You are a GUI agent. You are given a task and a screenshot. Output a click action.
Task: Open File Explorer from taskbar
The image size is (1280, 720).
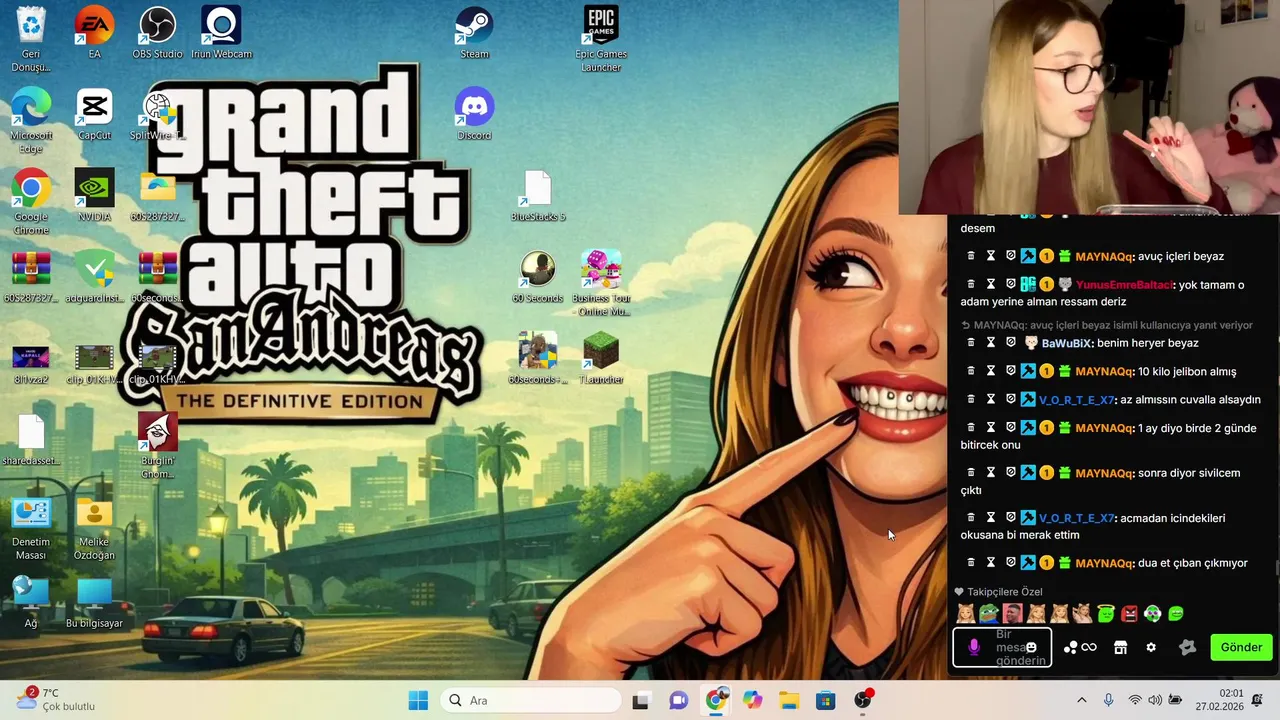pyautogui.click(x=789, y=700)
